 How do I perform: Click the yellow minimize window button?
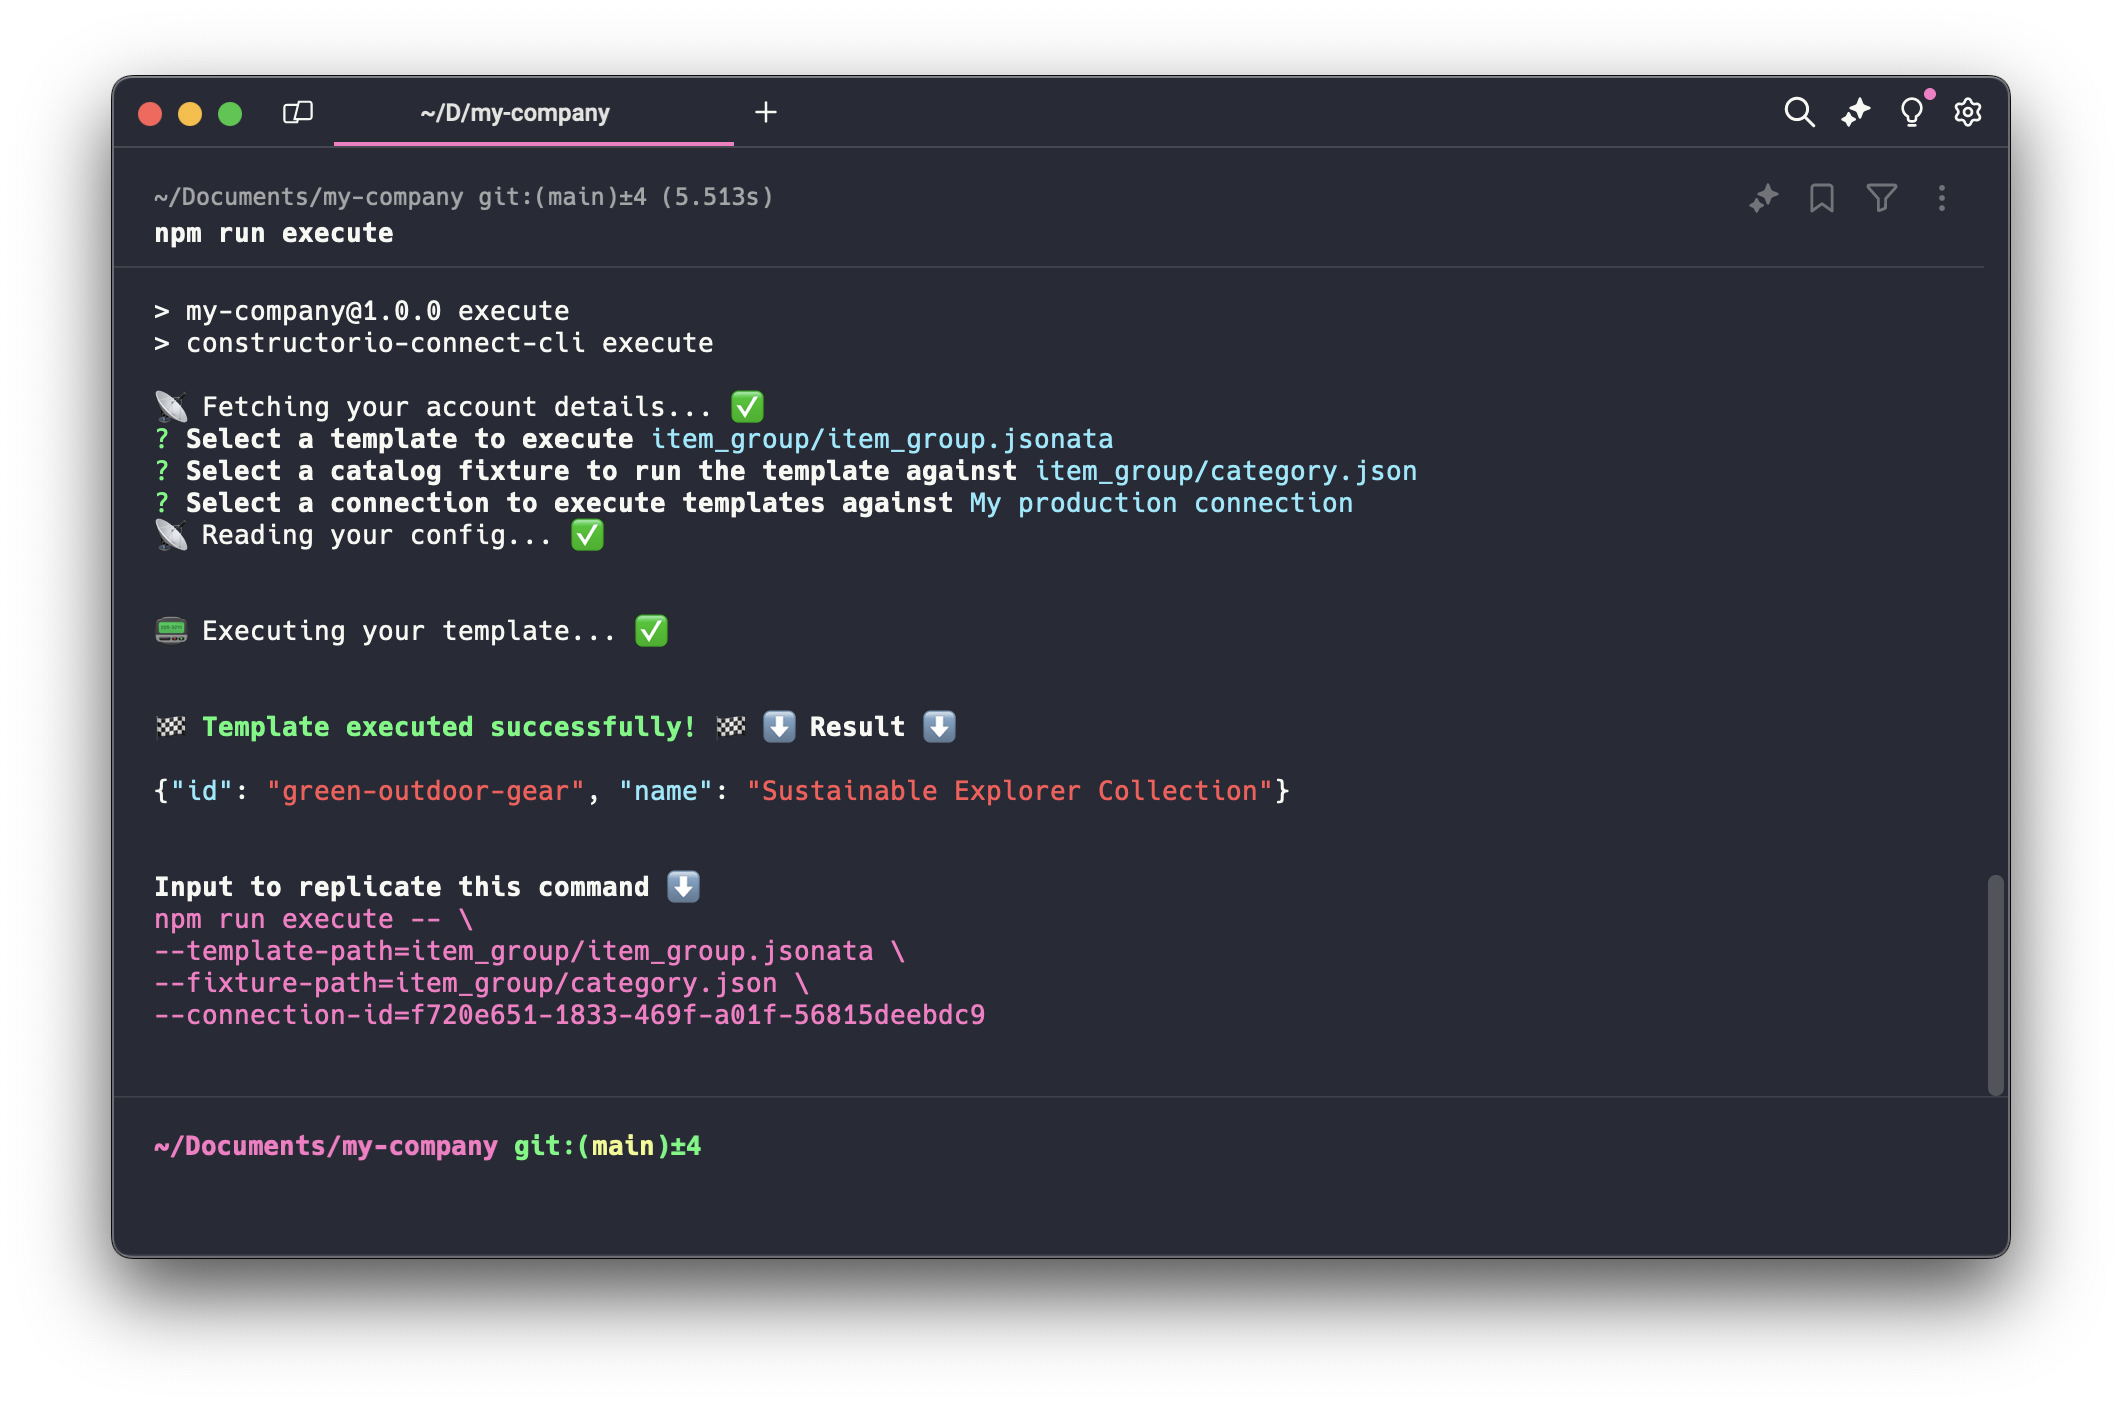[x=190, y=113]
